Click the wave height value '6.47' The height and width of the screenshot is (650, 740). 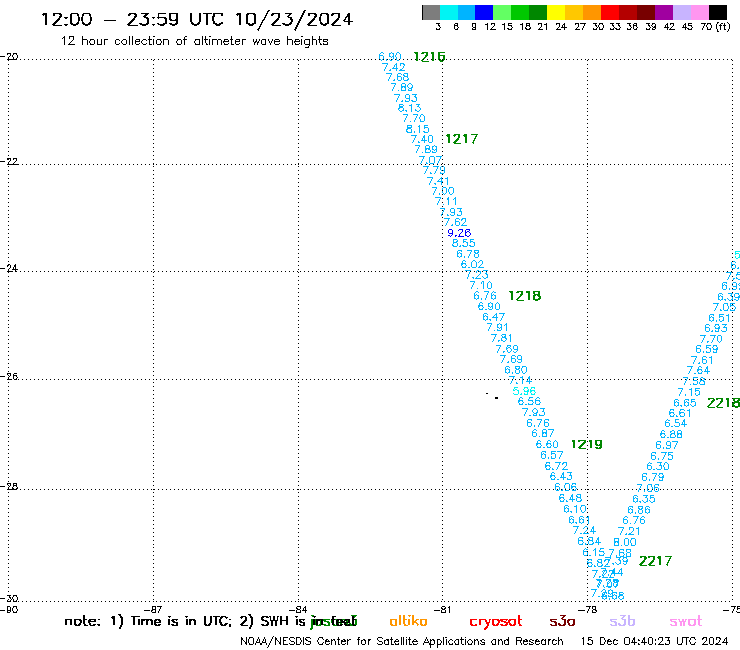(x=494, y=317)
